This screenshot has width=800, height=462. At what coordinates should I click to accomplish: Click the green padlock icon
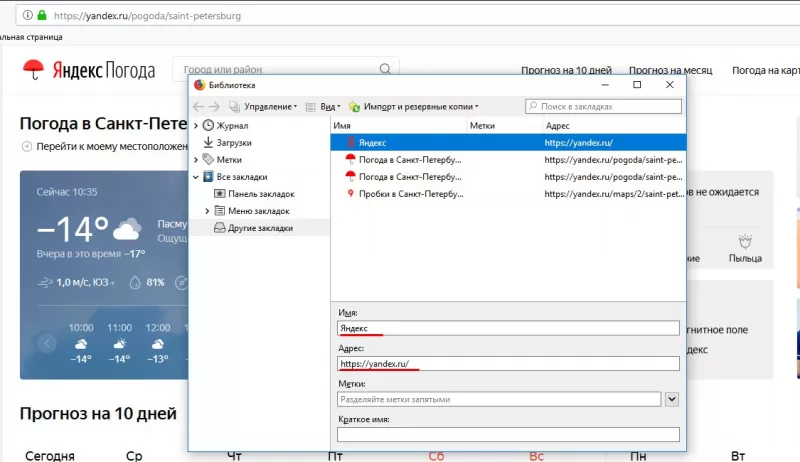pyautogui.click(x=42, y=15)
